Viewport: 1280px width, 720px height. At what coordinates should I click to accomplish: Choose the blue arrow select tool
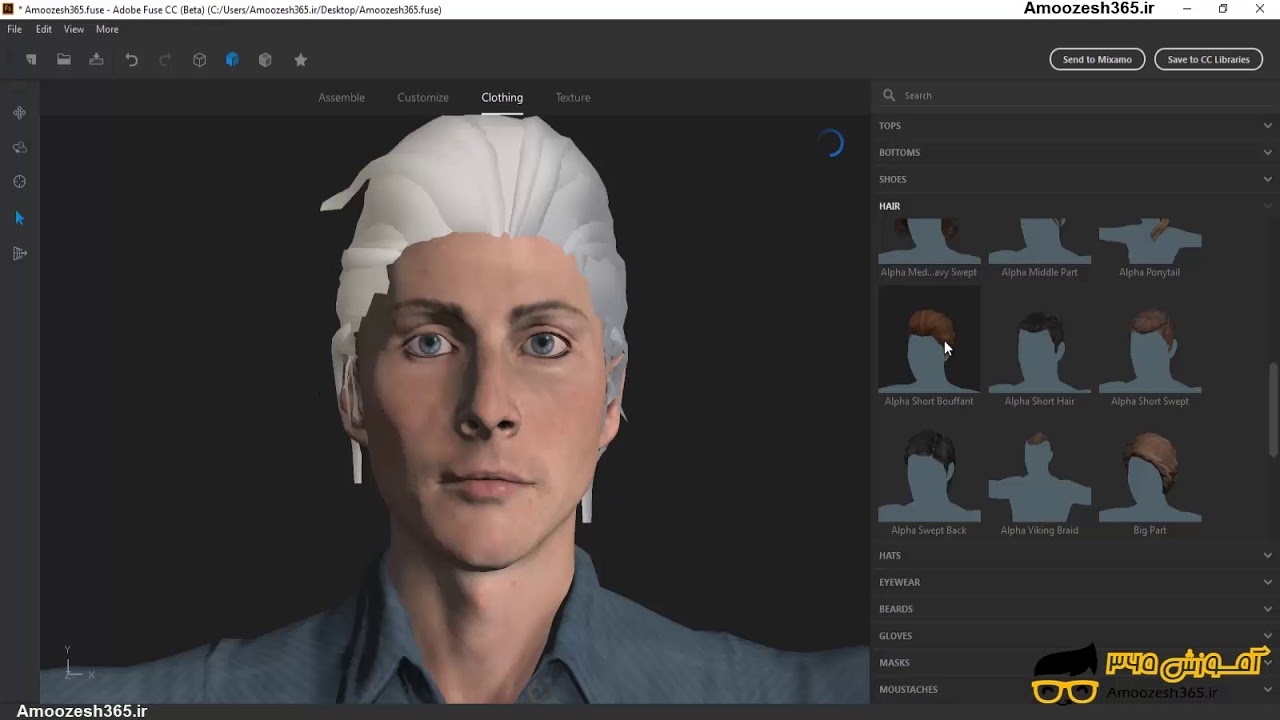(19, 218)
